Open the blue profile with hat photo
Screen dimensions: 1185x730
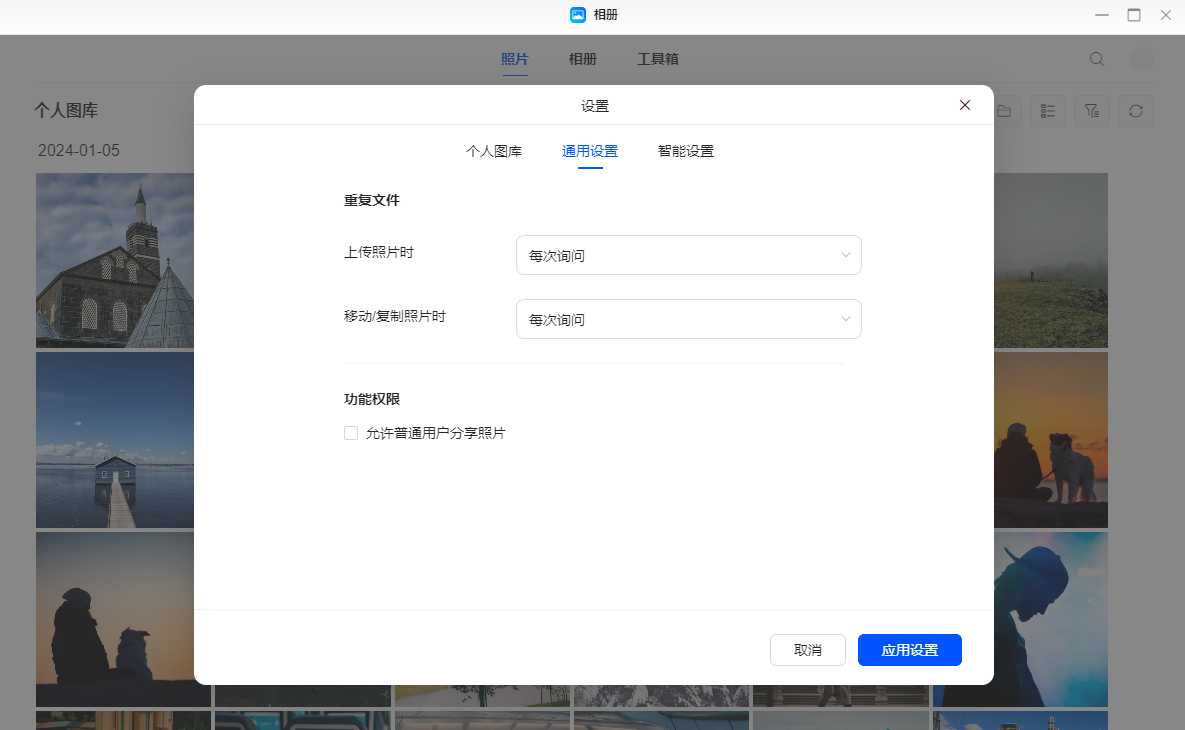(1050, 620)
